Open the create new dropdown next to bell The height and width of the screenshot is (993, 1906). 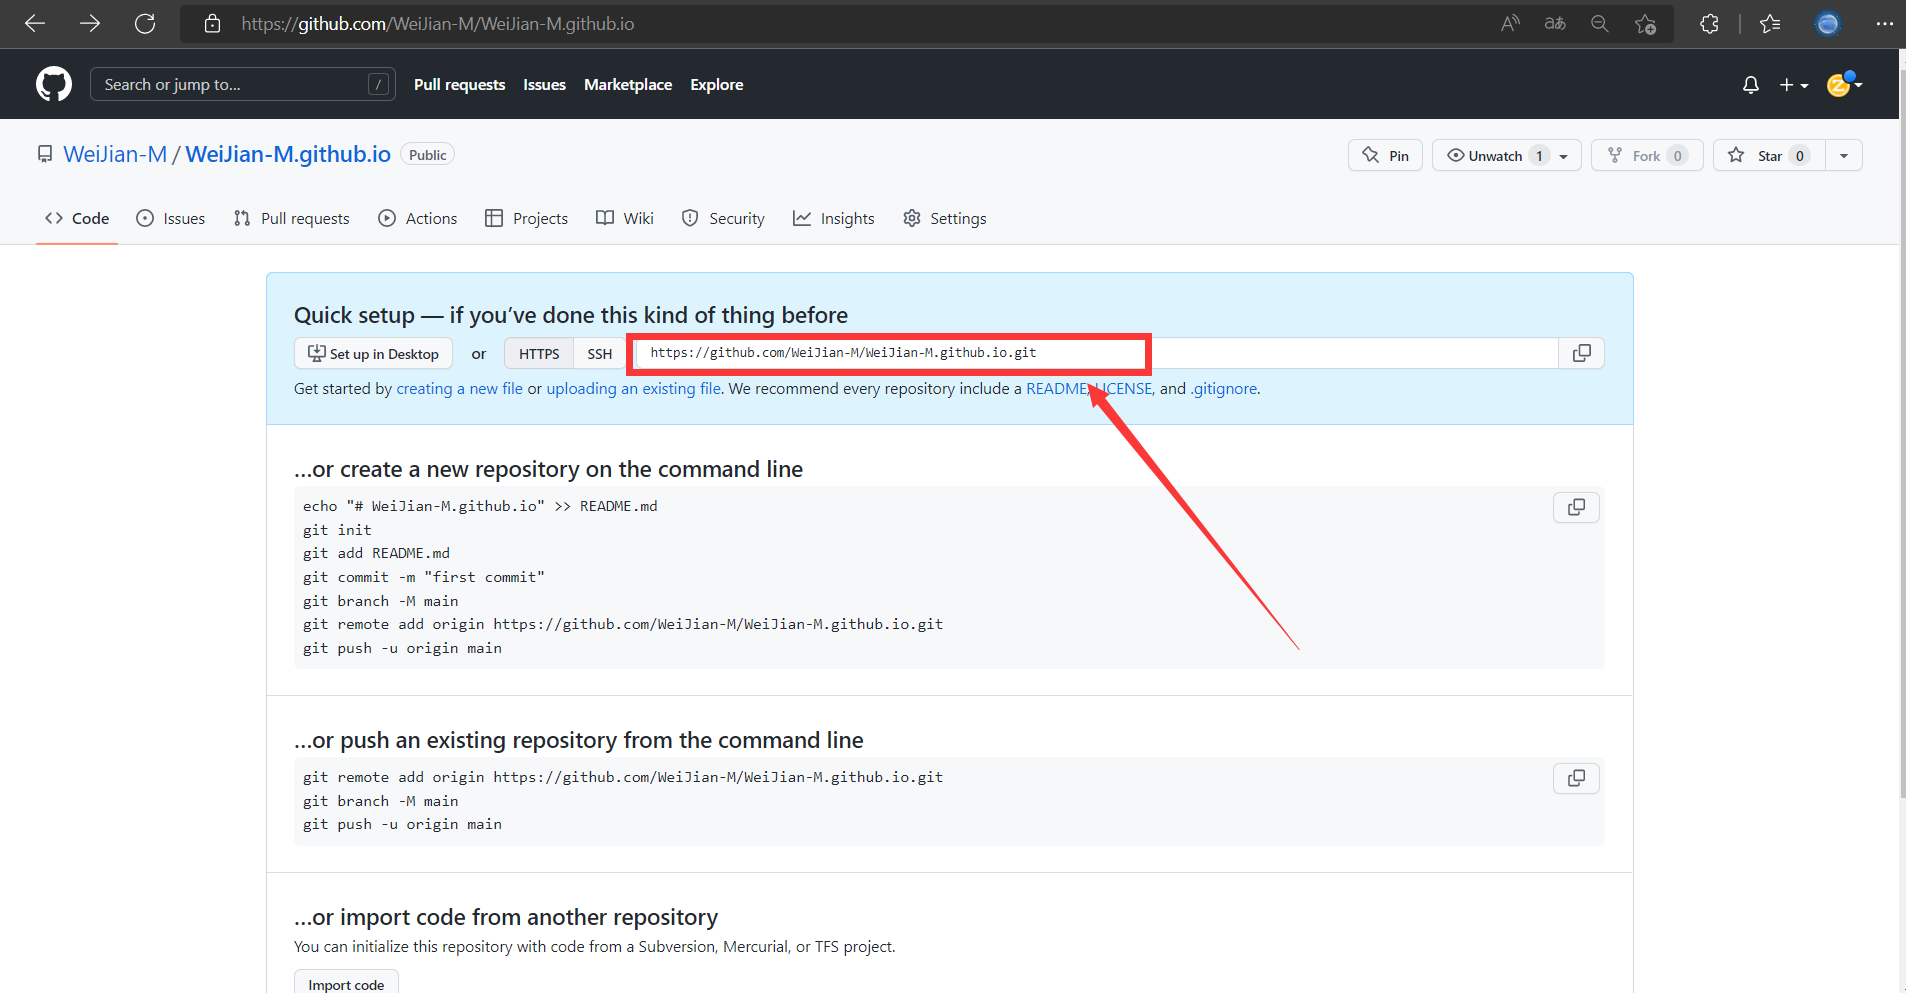[x=1795, y=85]
